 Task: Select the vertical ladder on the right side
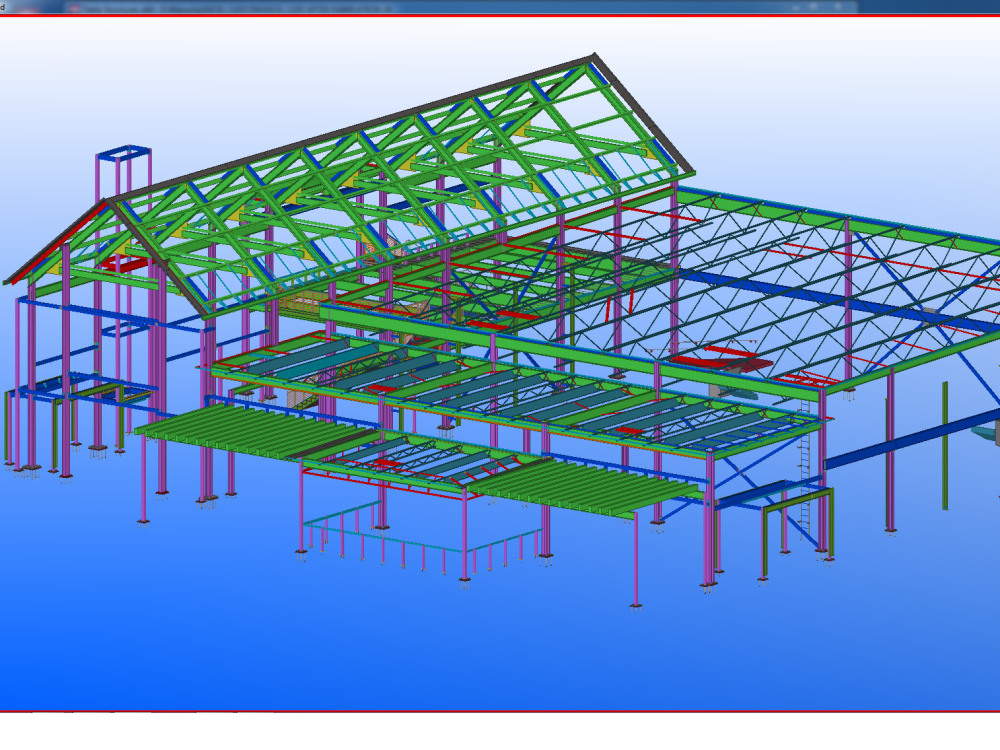pyautogui.click(x=804, y=469)
